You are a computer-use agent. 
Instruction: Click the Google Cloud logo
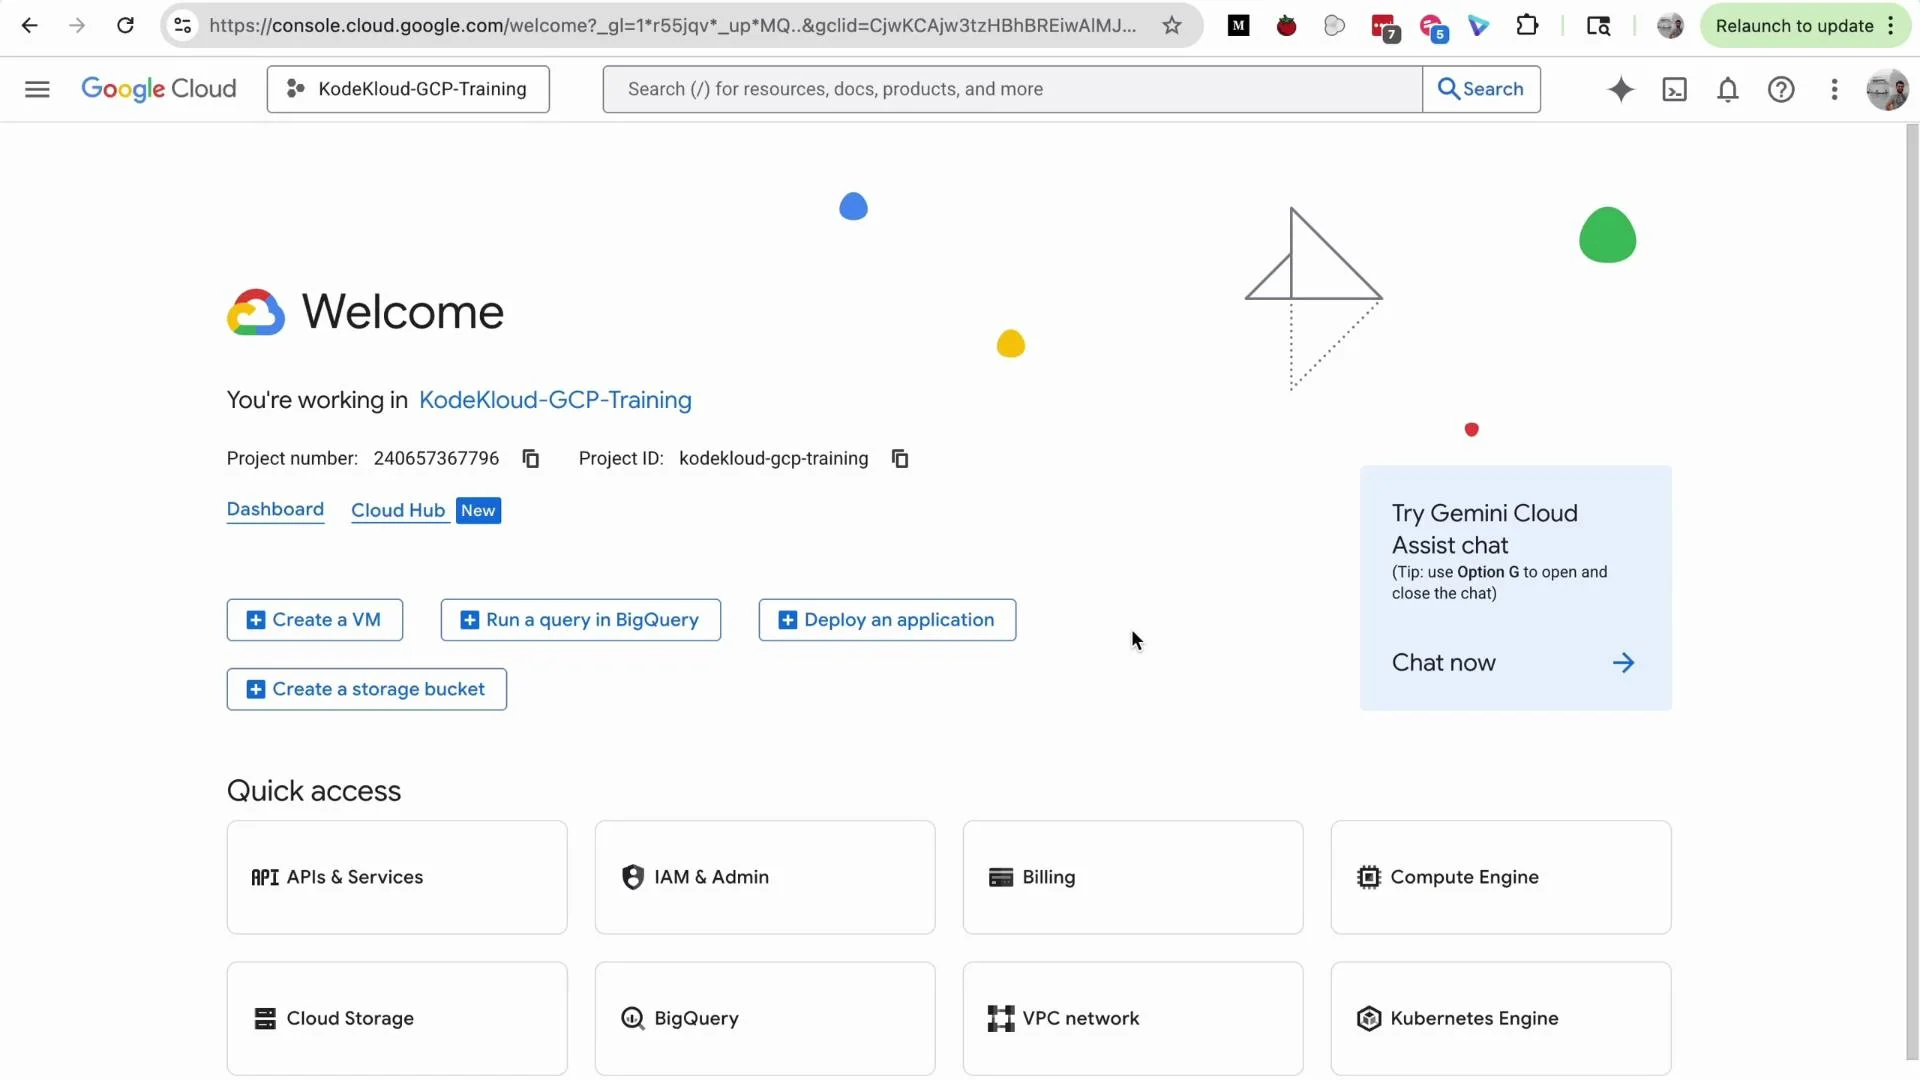point(159,89)
